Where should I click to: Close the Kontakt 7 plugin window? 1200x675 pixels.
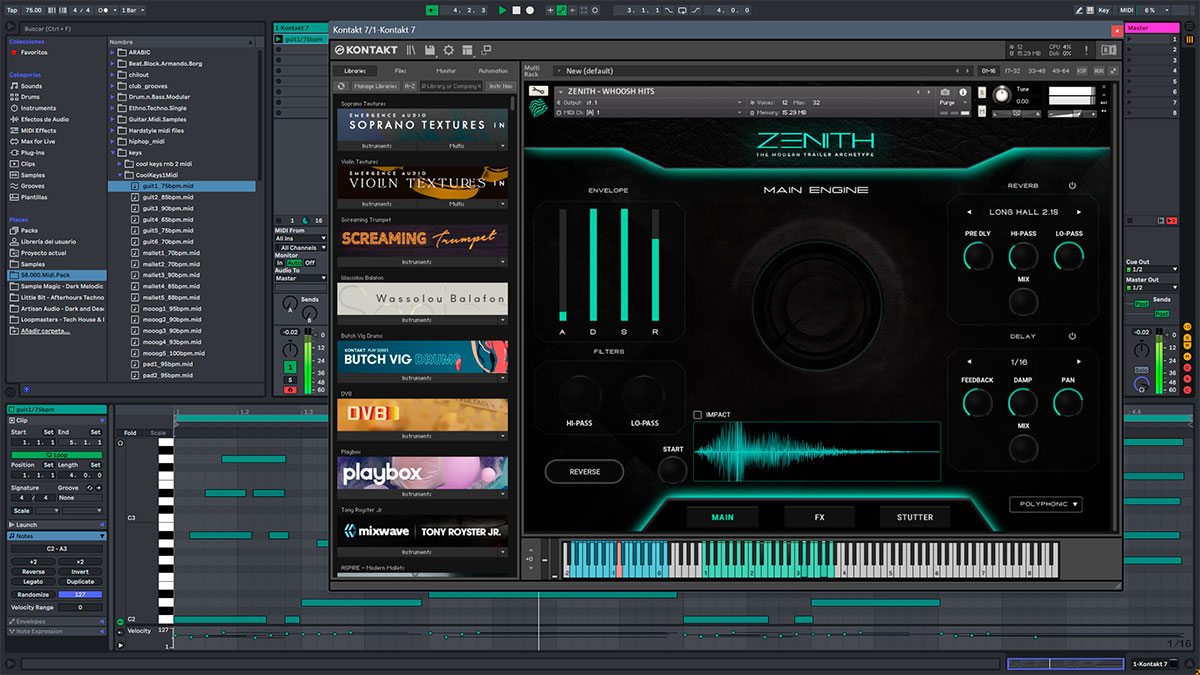coord(1116,31)
